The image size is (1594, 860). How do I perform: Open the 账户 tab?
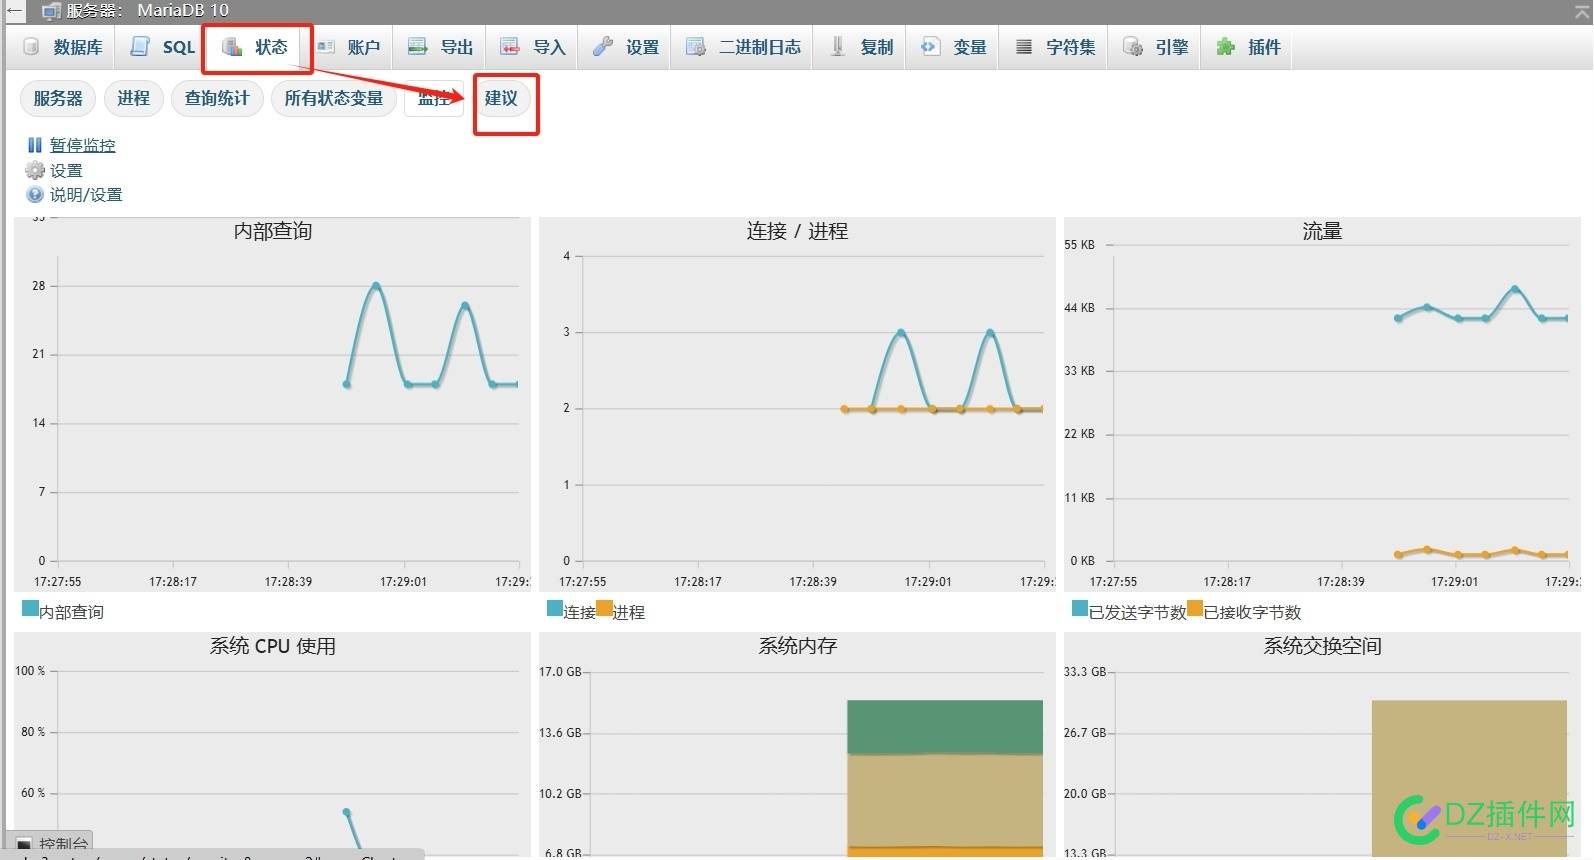click(348, 47)
